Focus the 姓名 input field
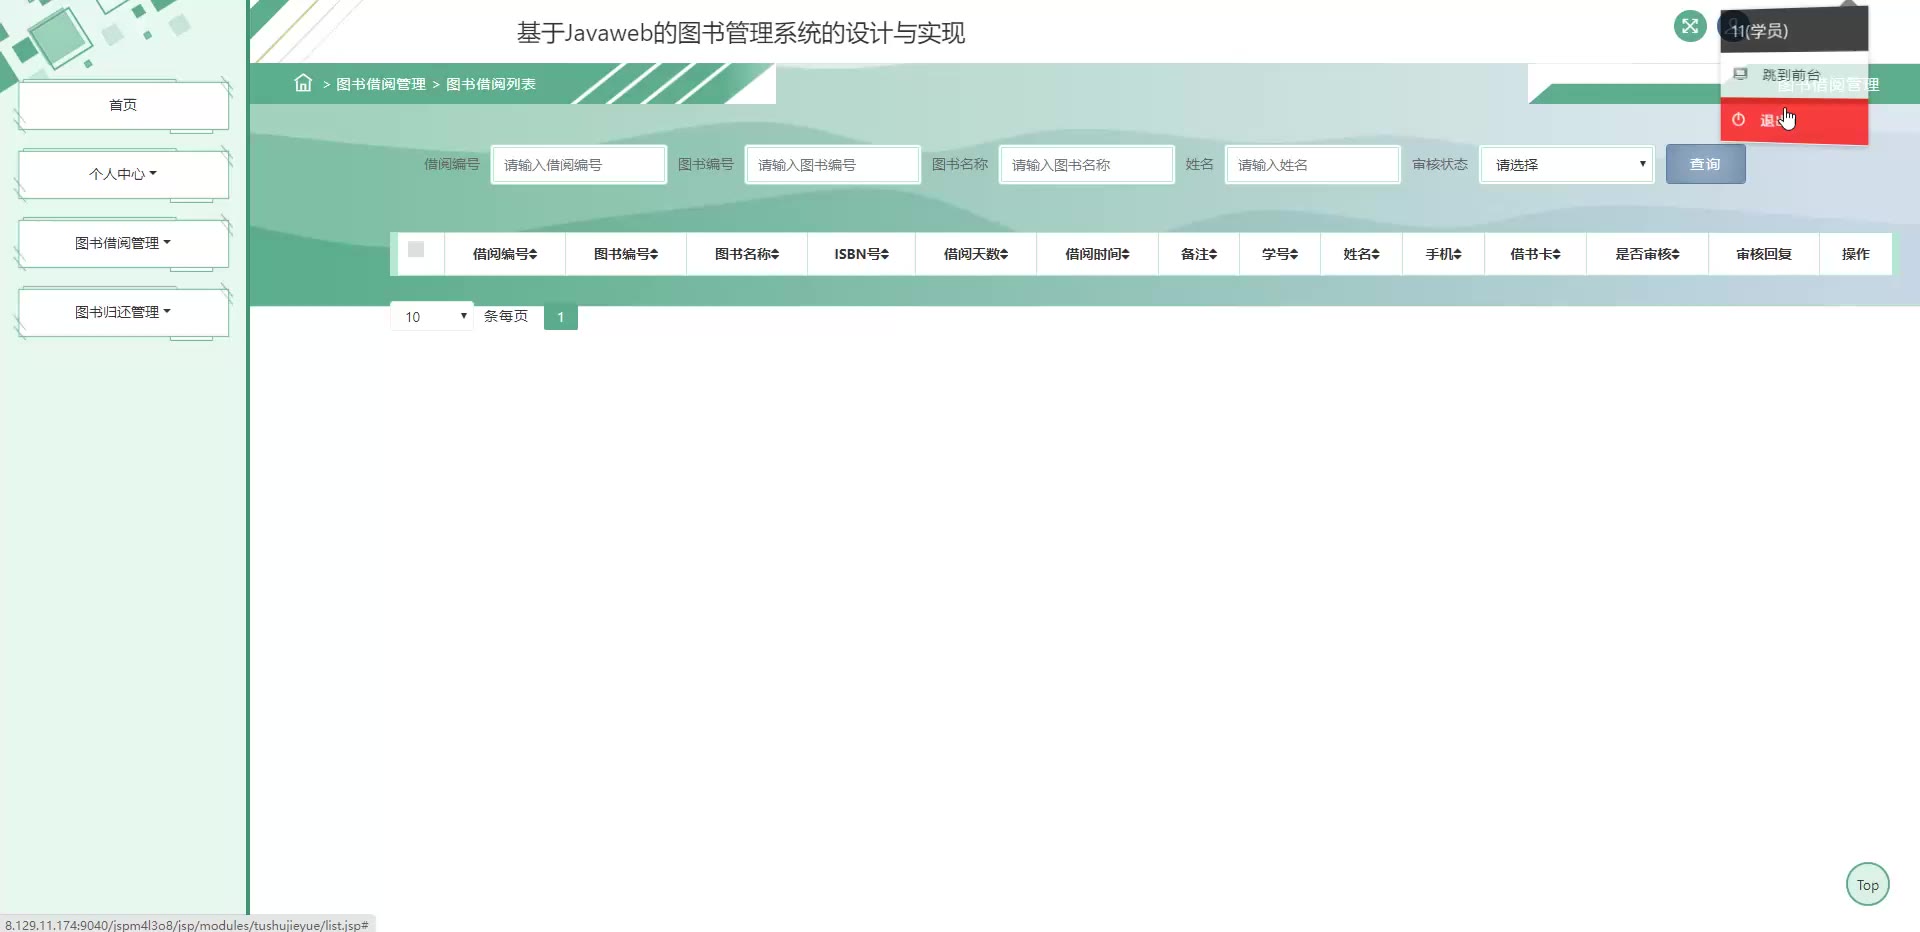 pyautogui.click(x=1313, y=165)
